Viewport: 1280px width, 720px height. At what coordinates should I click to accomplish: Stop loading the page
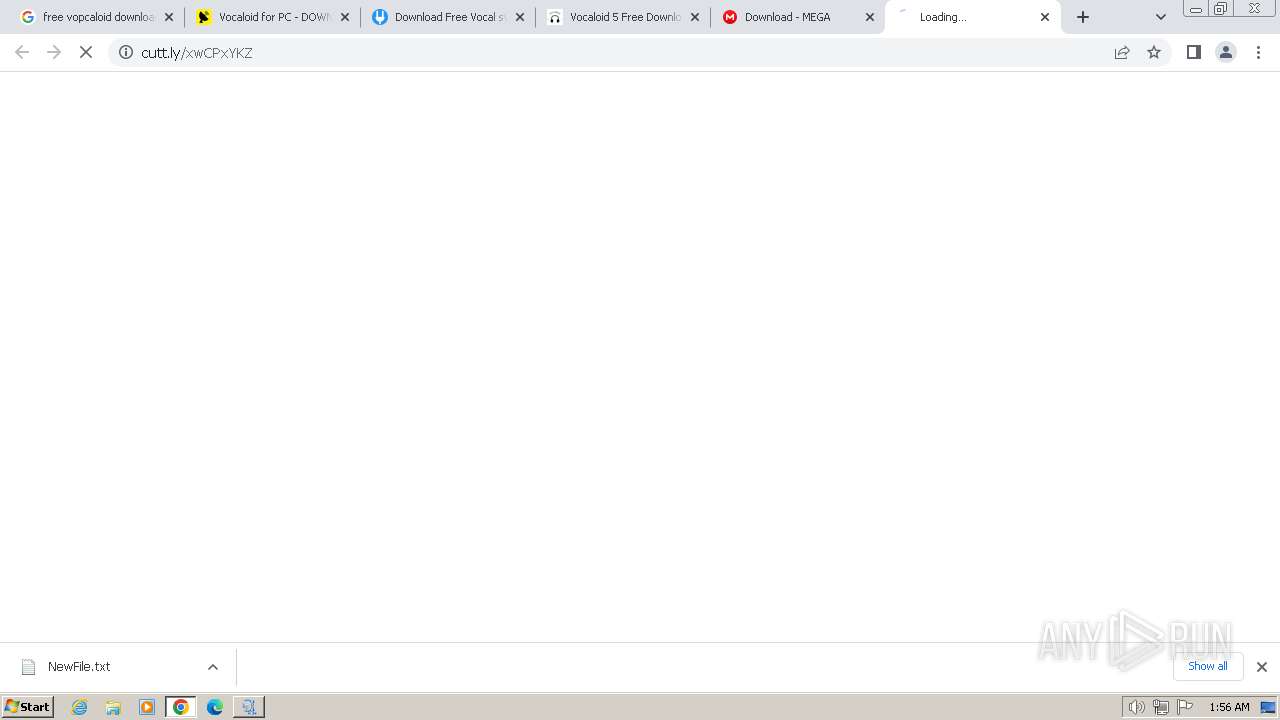coord(86,52)
